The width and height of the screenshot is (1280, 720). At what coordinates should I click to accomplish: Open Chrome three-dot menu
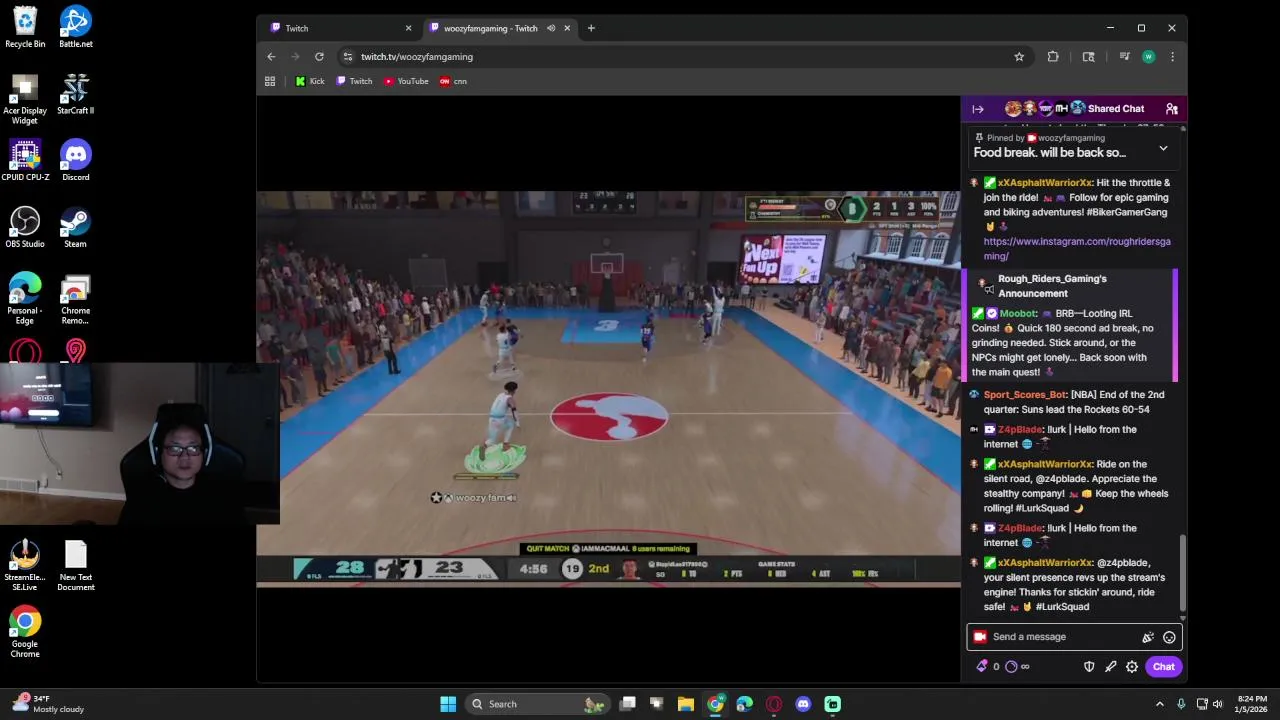pos(1172,57)
